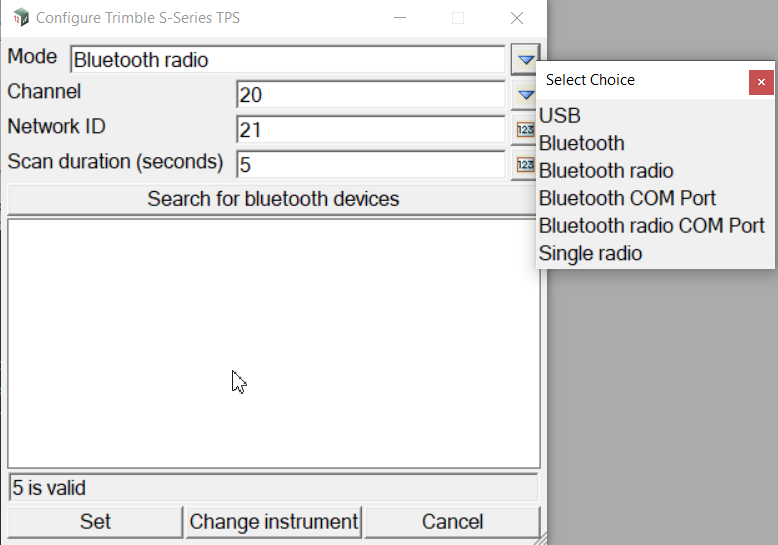The width and height of the screenshot is (778, 545).
Task: Click the Set button
Action: (x=95, y=522)
